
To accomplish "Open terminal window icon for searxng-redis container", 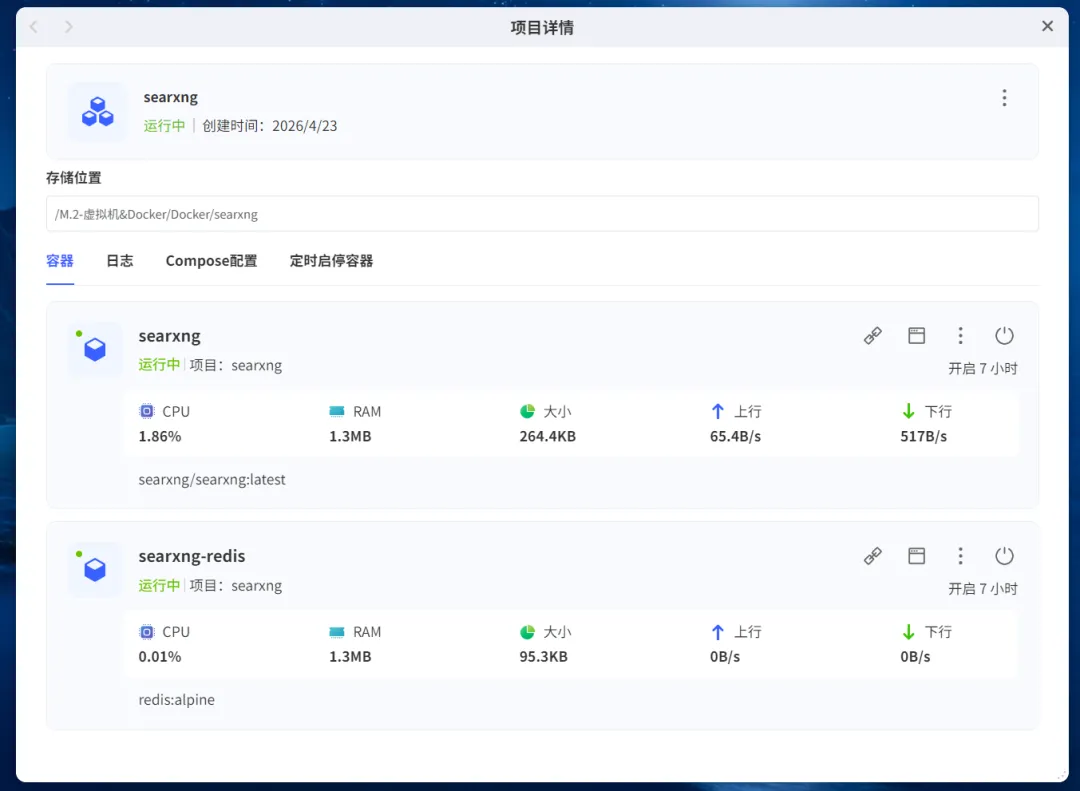I will coord(916,556).
